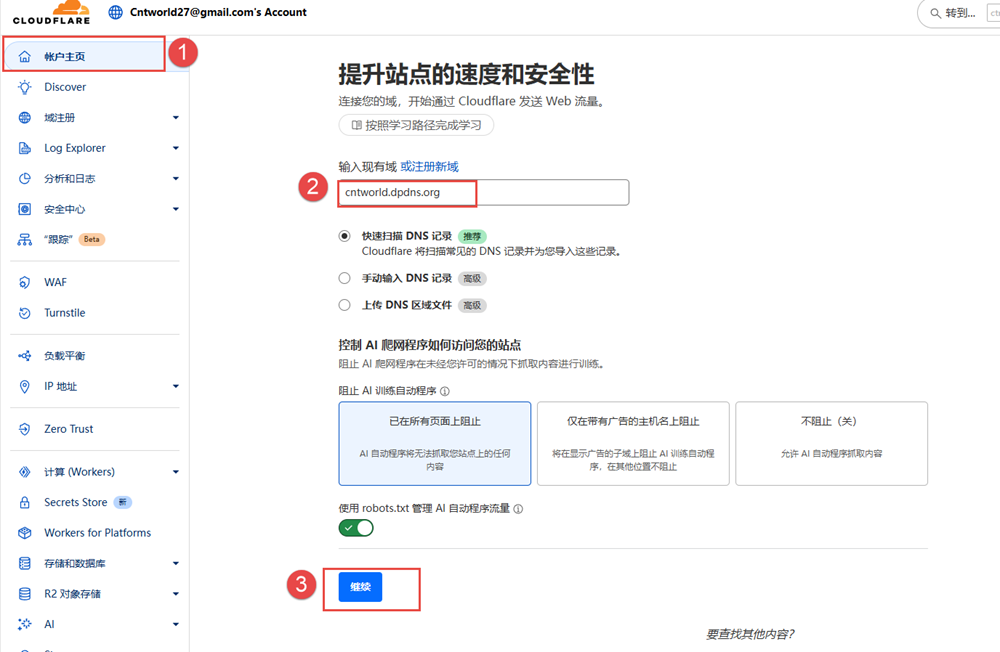Image resolution: width=1000 pixels, height=652 pixels.
Task: Click the globe icon beside account name
Action: pyautogui.click(x=115, y=12)
